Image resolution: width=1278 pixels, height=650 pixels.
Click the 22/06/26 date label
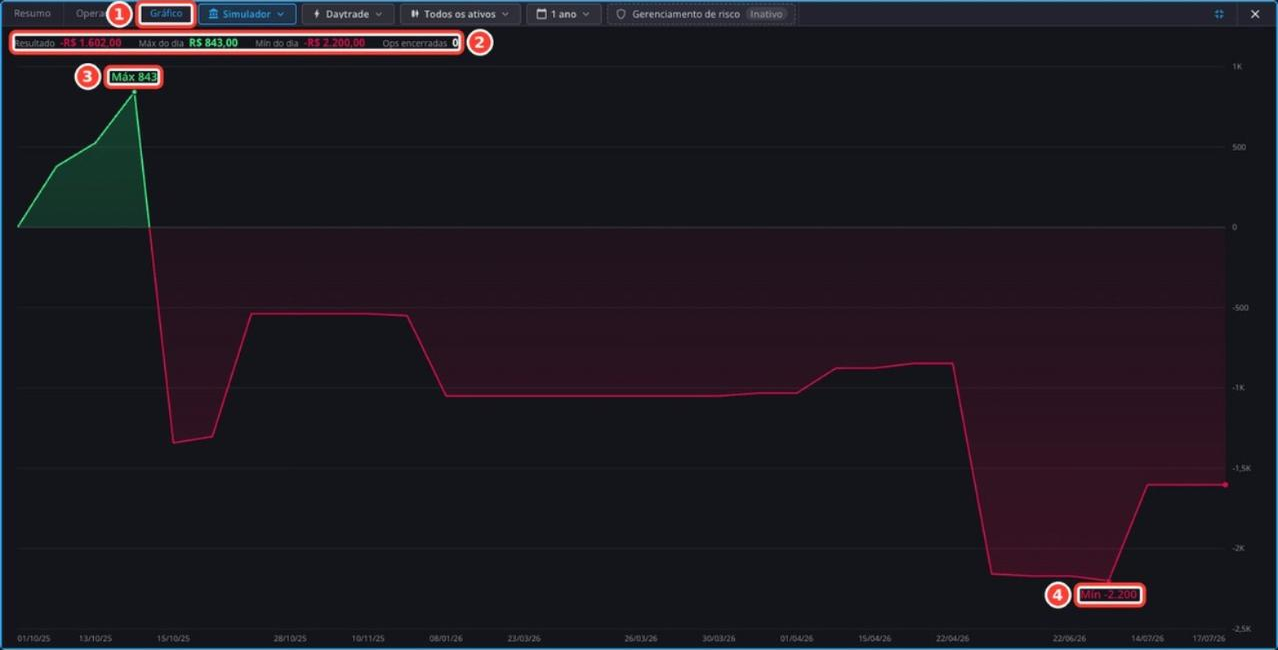click(x=1070, y=638)
